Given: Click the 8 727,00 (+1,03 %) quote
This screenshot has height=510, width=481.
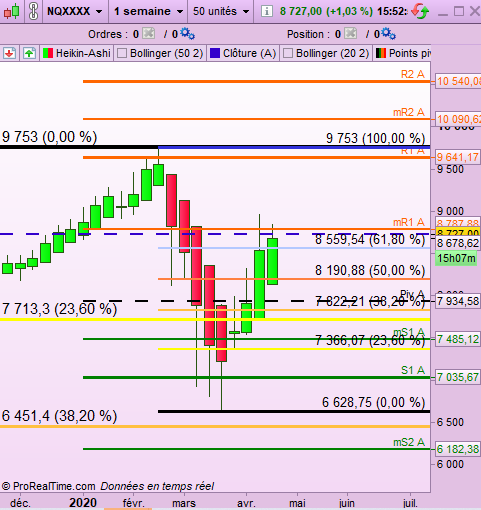Looking at the screenshot, I should [x=326, y=11].
